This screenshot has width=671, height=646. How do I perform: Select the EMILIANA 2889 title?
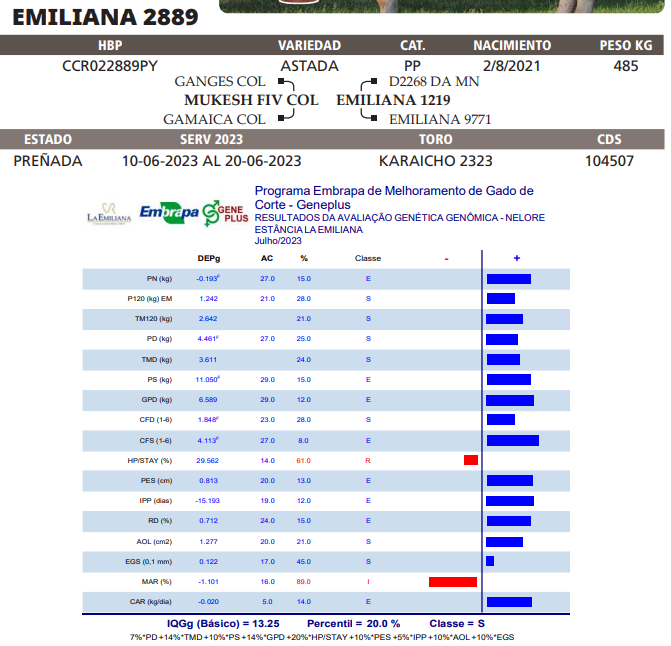[x=106, y=17]
